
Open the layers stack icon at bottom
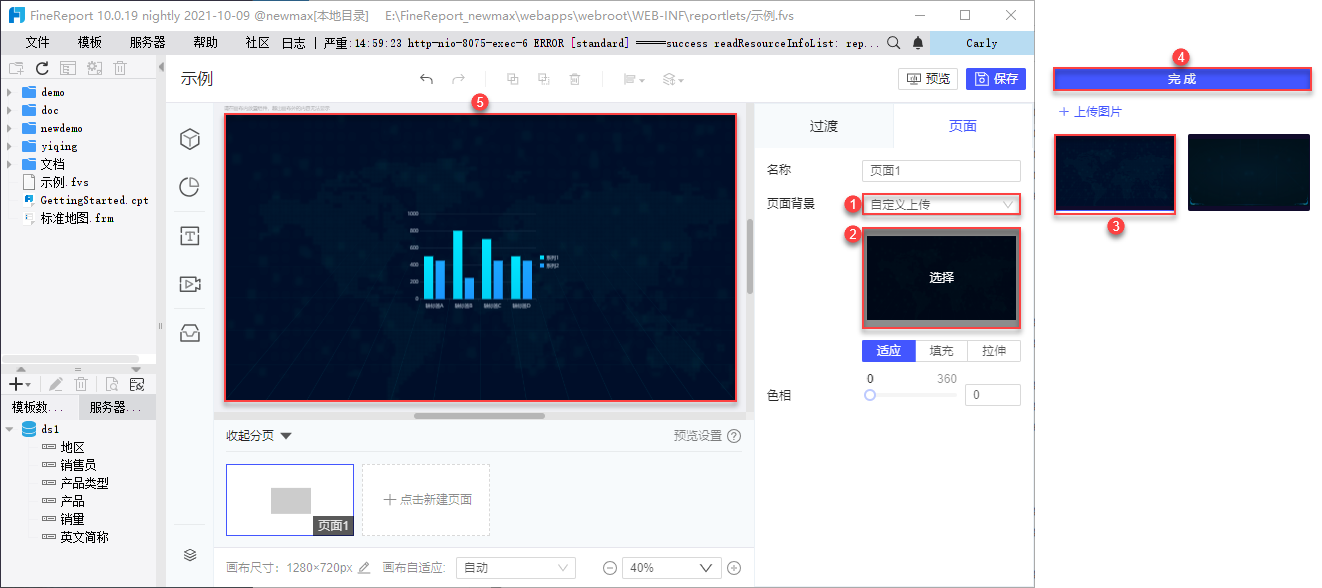(x=190, y=555)
